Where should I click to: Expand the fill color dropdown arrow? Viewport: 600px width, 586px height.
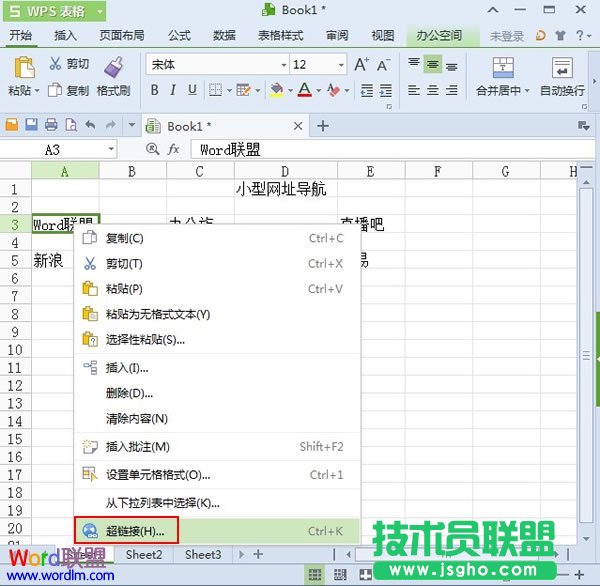[x=290, y=91]
